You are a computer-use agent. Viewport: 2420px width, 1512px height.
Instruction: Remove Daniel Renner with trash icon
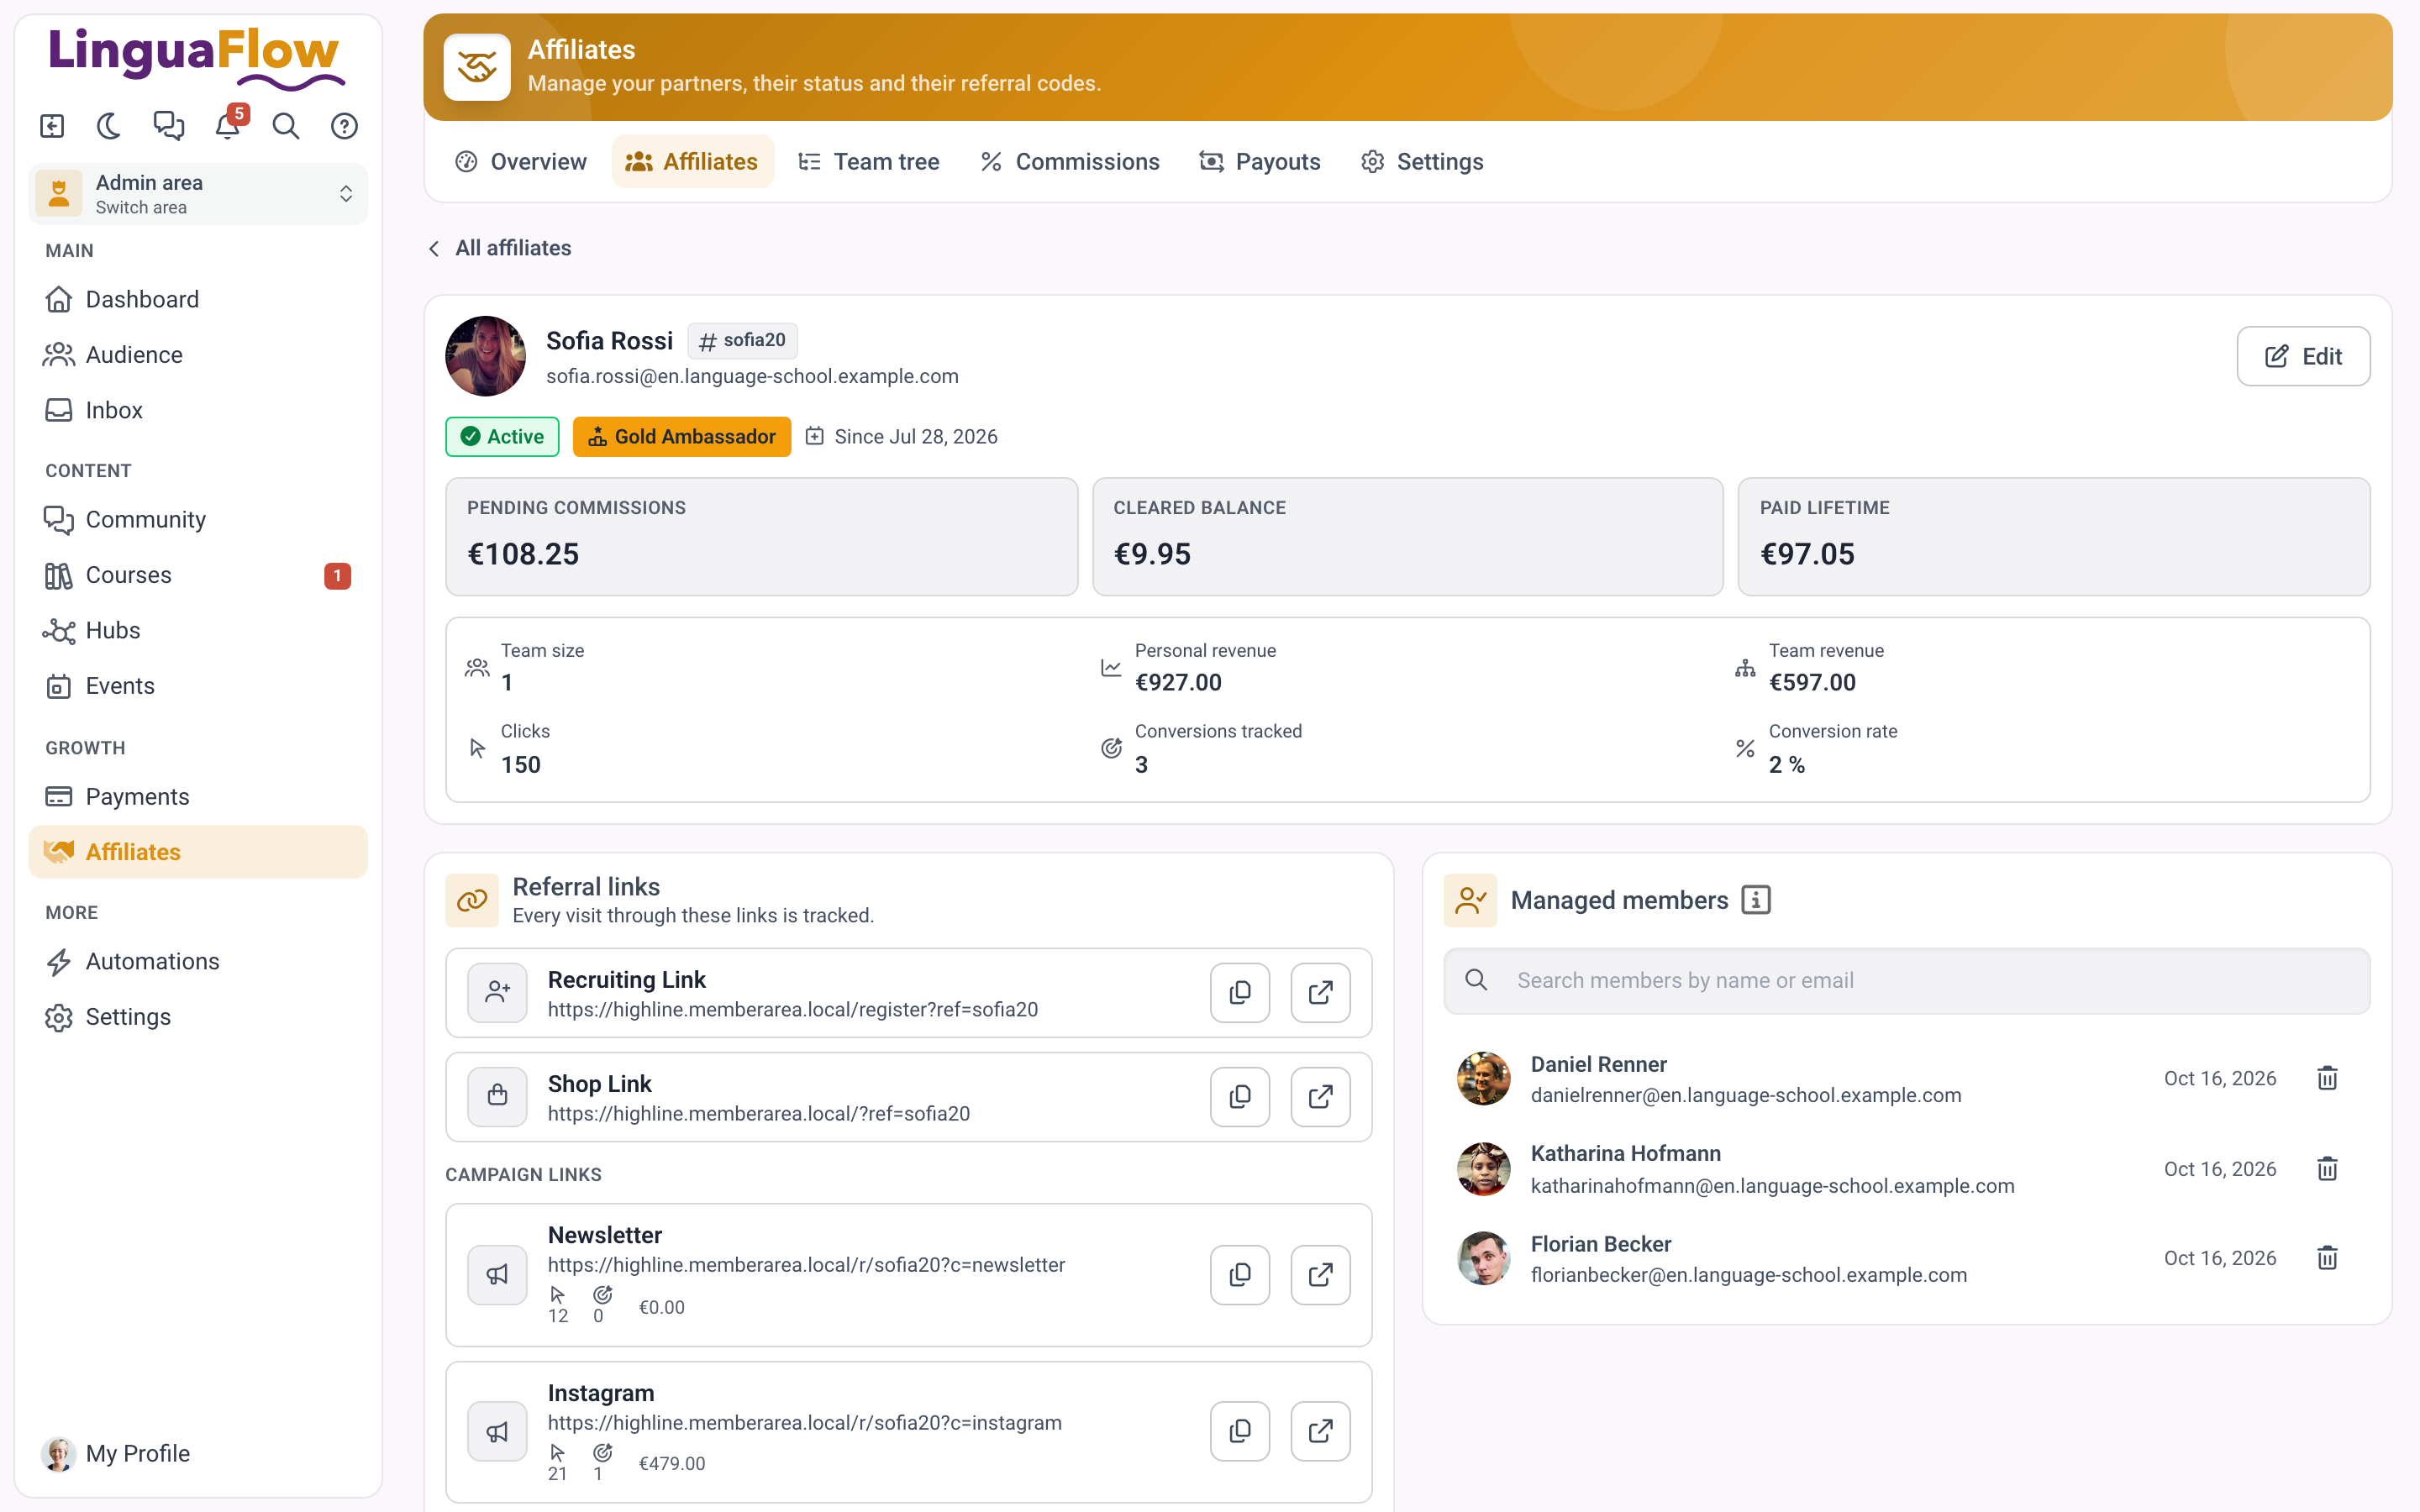click(2327, 1079)
